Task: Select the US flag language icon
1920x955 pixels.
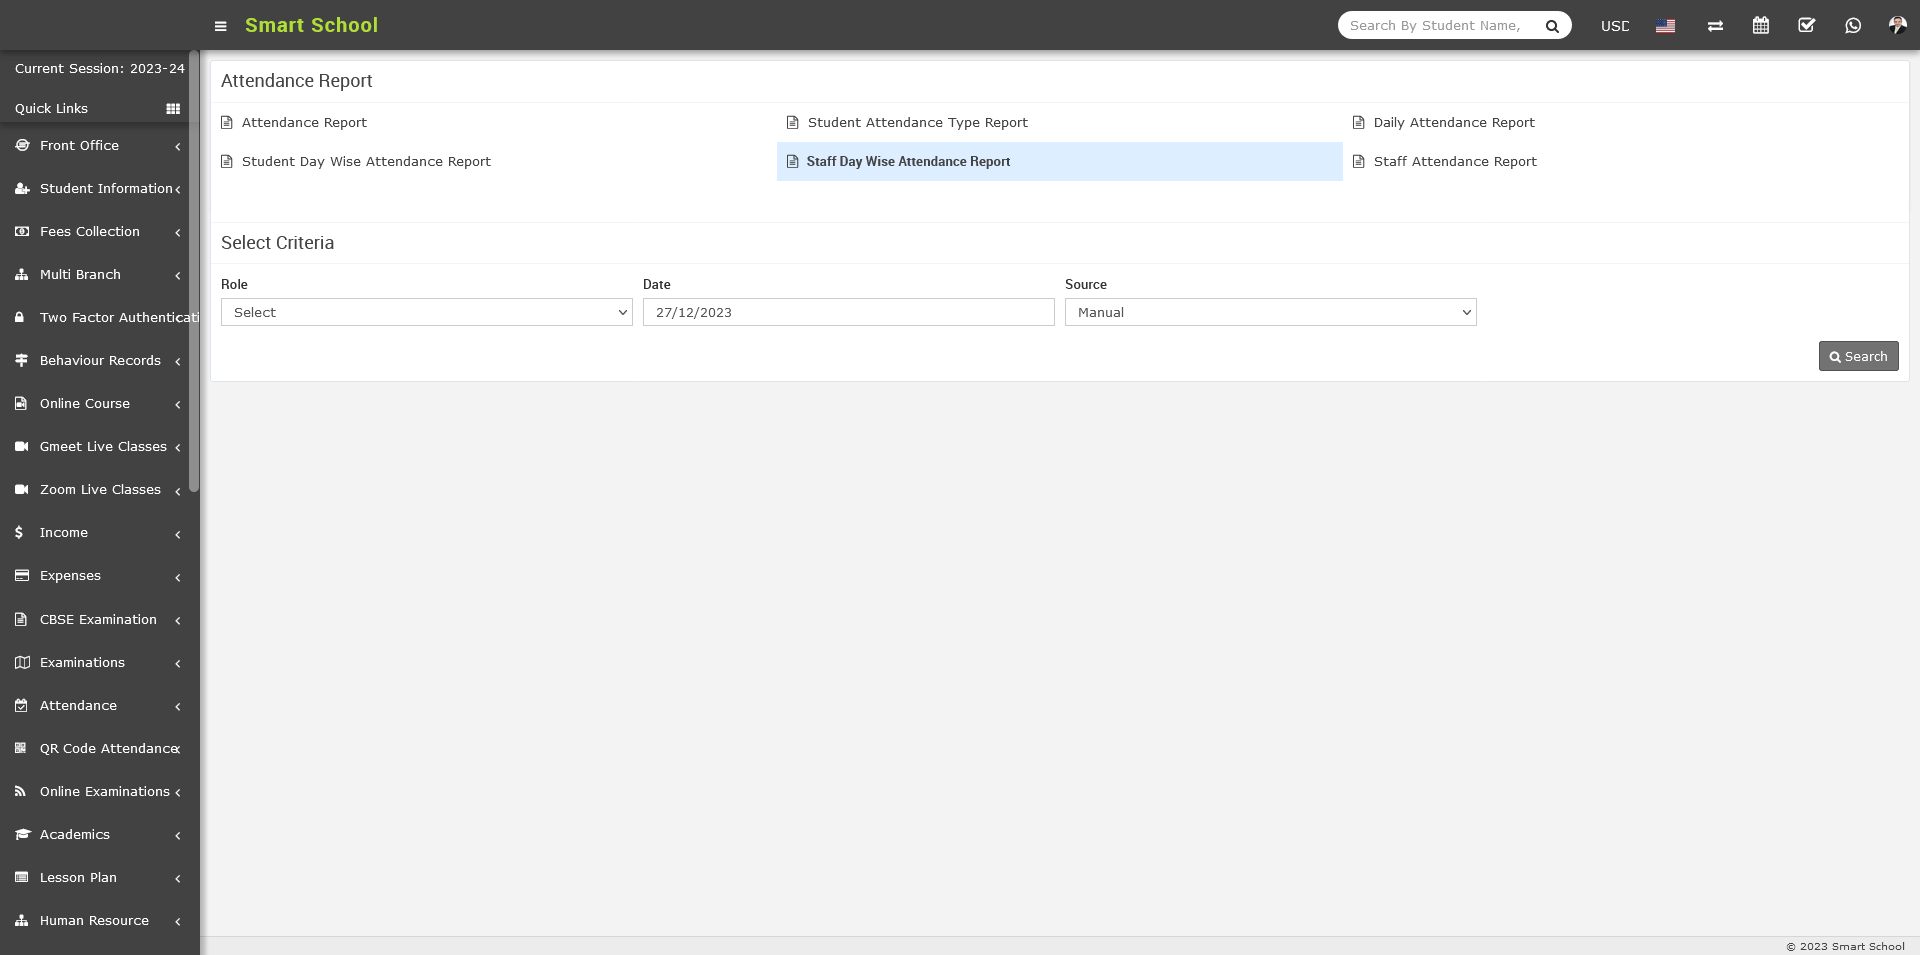Action: click(x=1665, y=26)
